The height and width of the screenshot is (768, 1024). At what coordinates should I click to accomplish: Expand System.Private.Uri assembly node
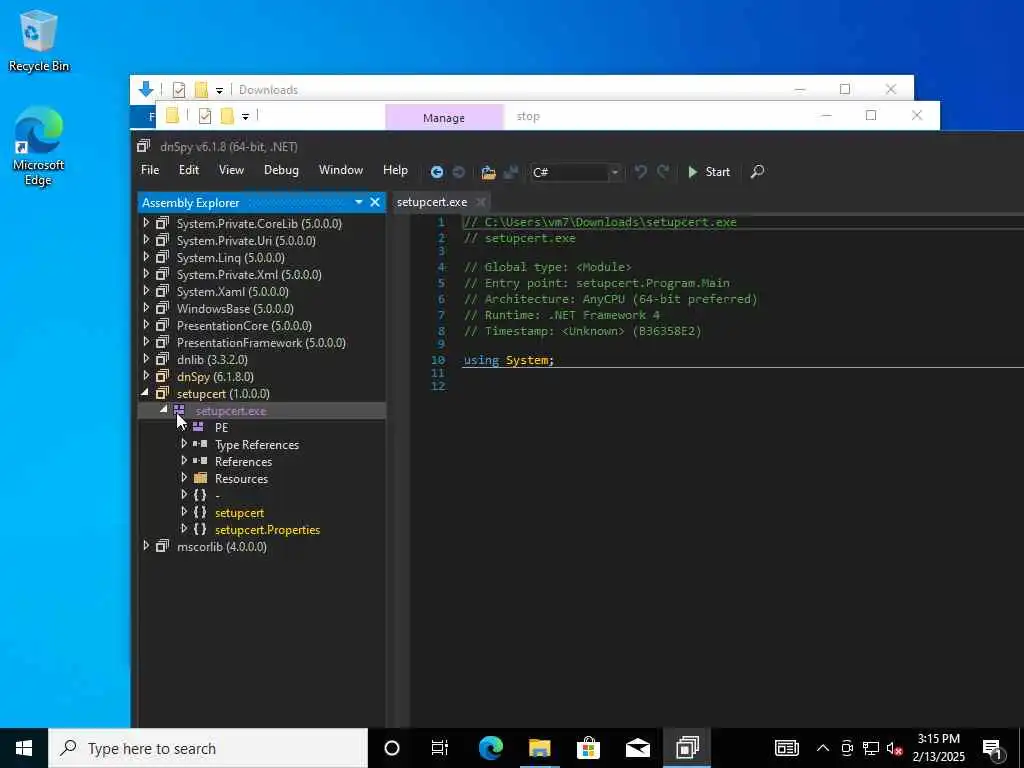[146, 240]
